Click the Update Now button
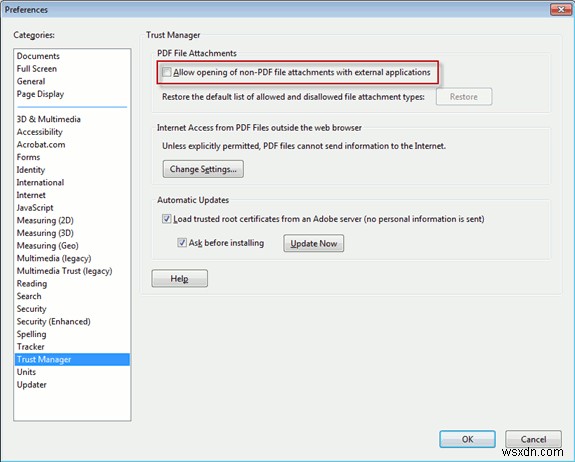 314,243
